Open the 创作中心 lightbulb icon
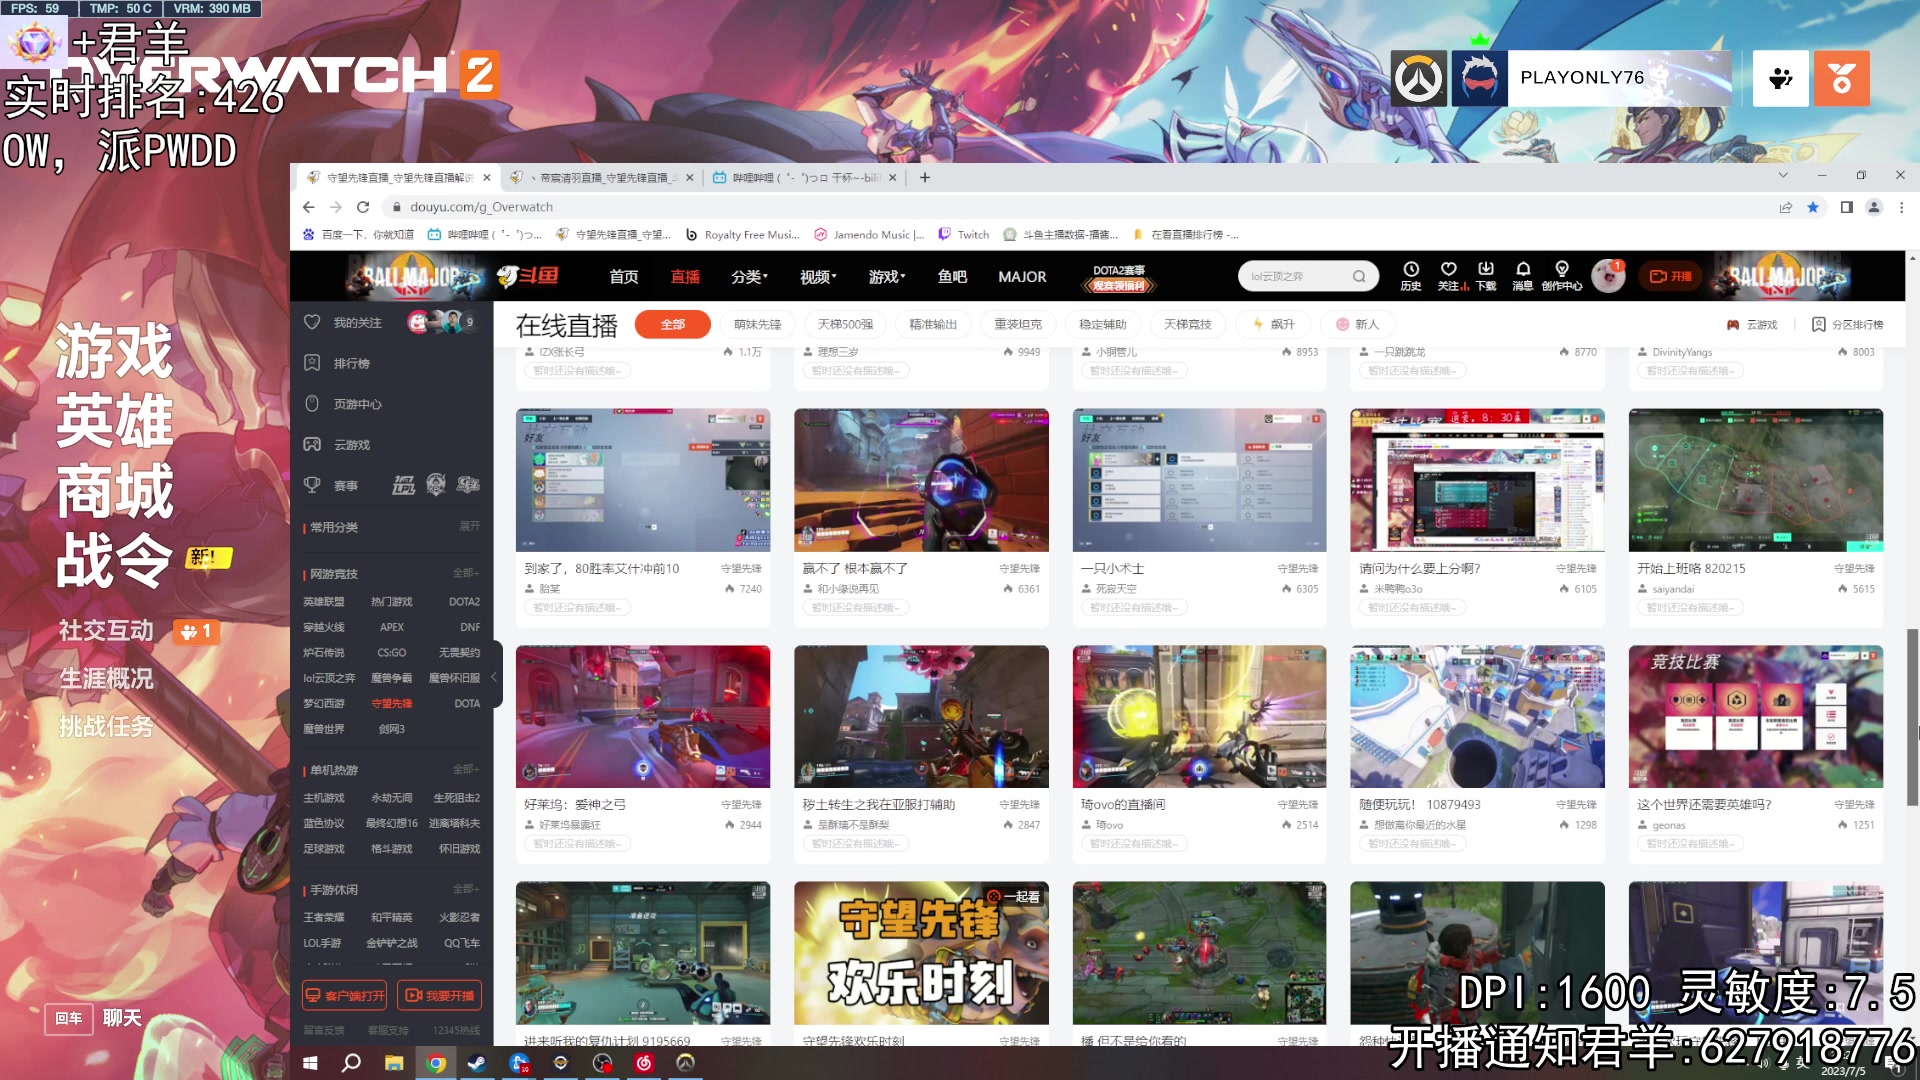Viewport: 1920px width, 1080px height. click(1562, 269)
